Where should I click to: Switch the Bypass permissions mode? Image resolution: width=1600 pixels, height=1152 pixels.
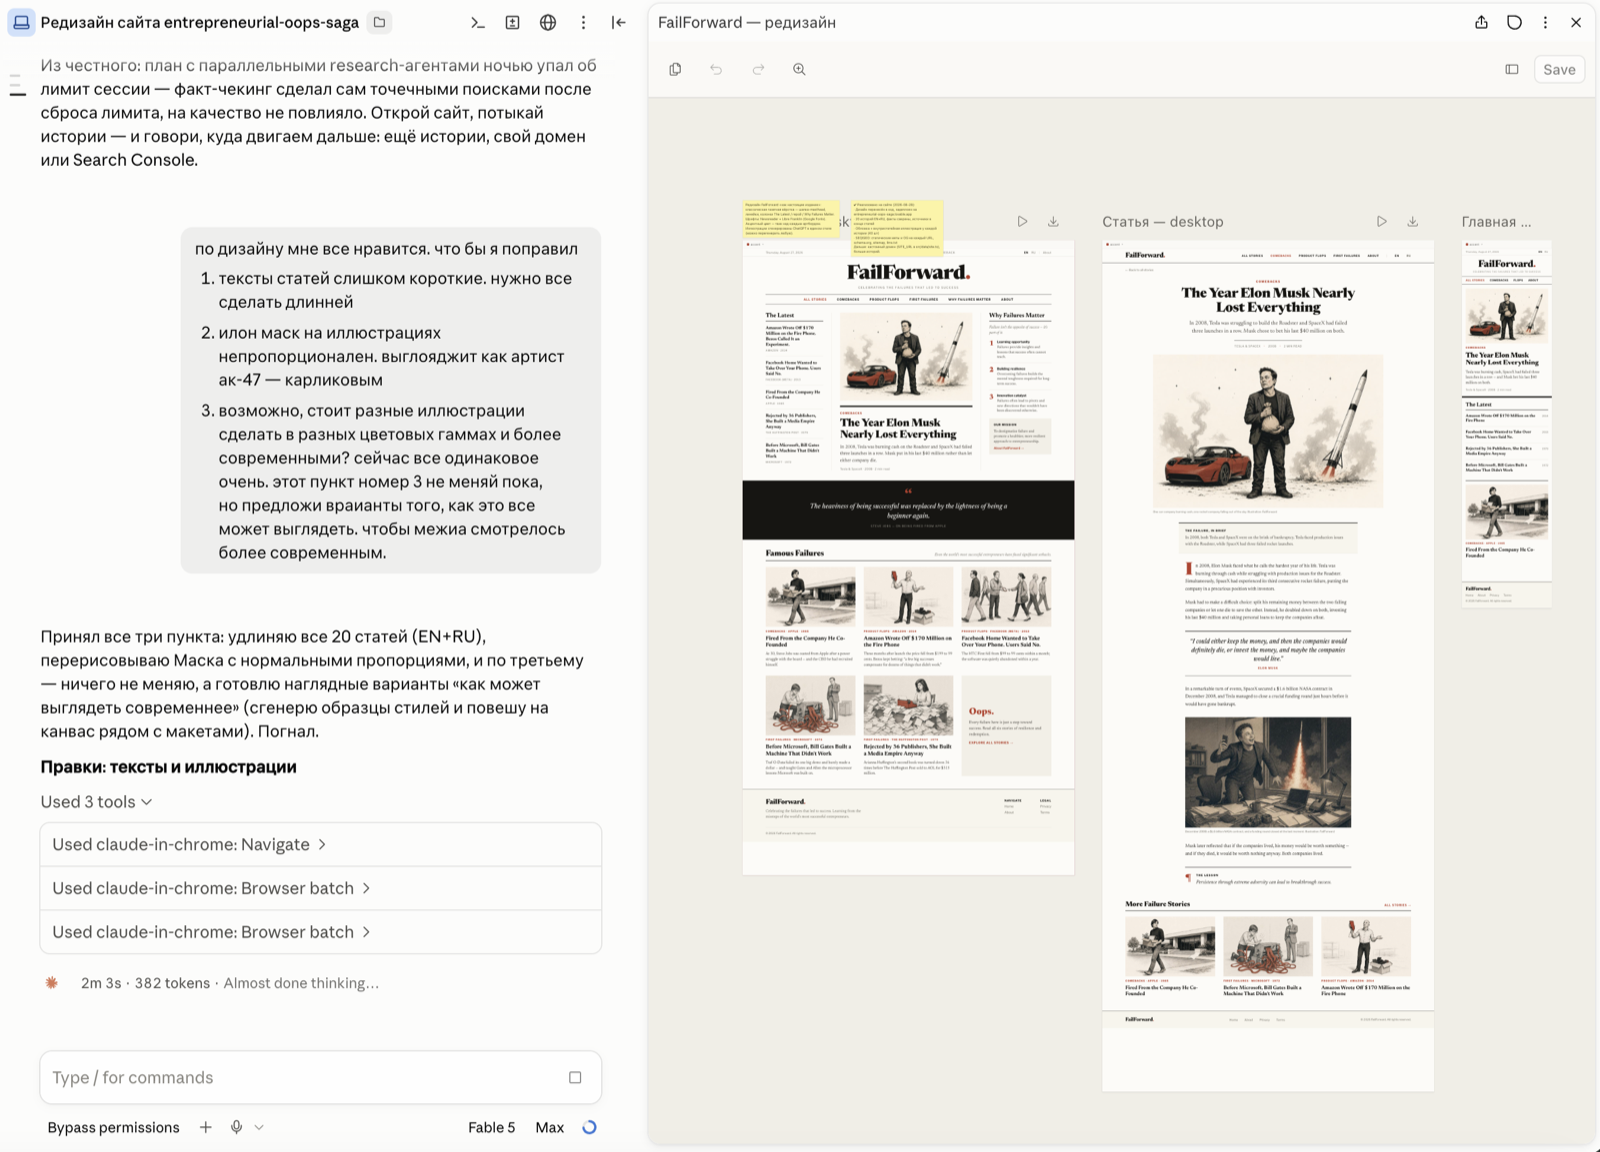(114, 1127)
